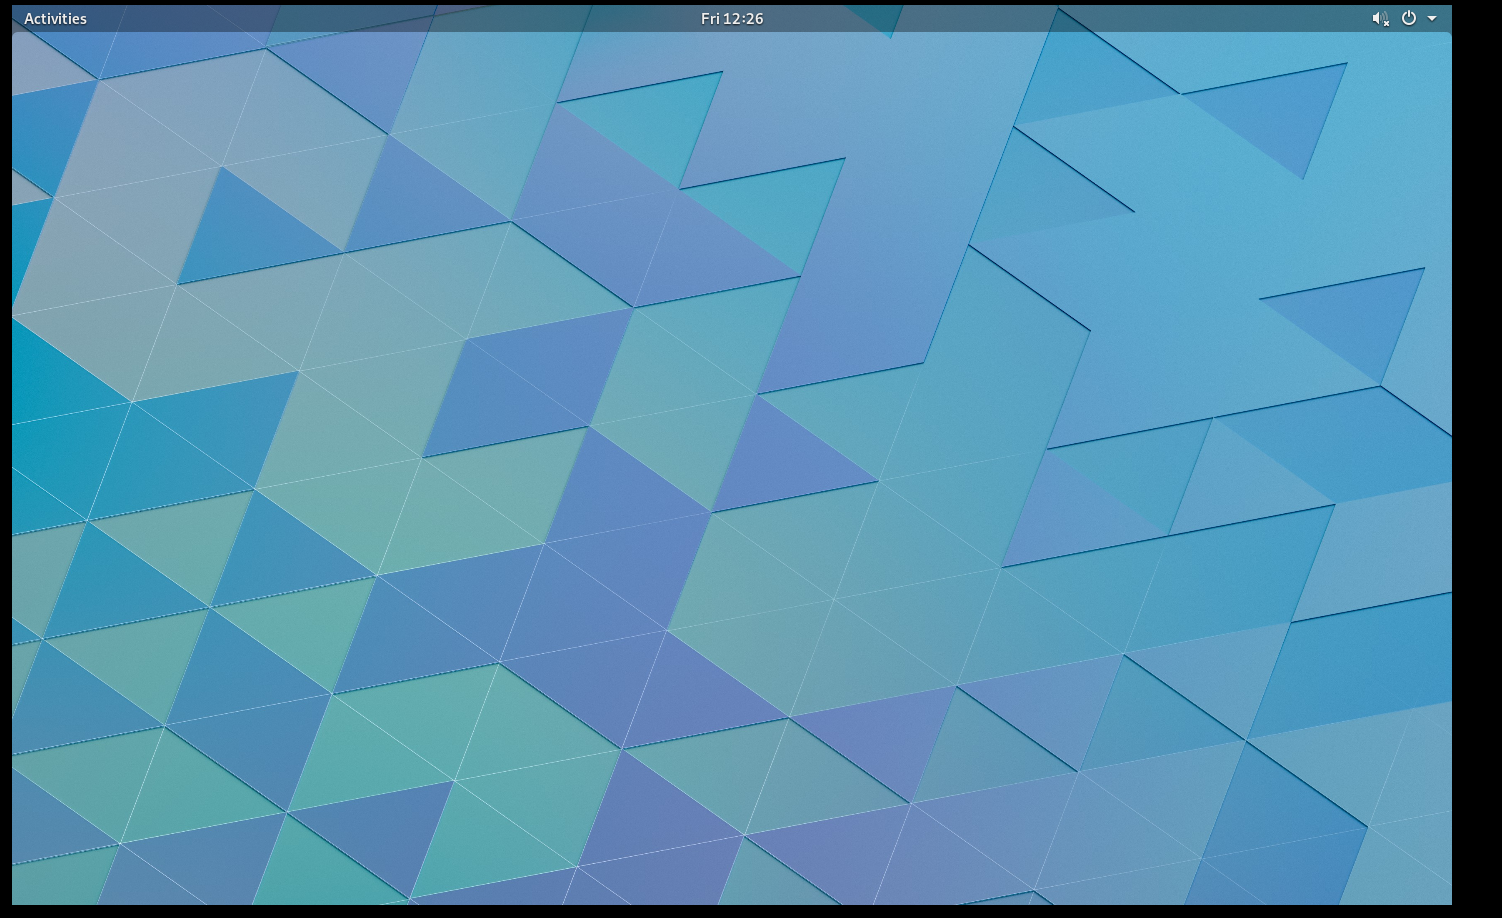
Task: Click the power icon in top bar
Action: pyautogui.click(x=1409, y=18)
